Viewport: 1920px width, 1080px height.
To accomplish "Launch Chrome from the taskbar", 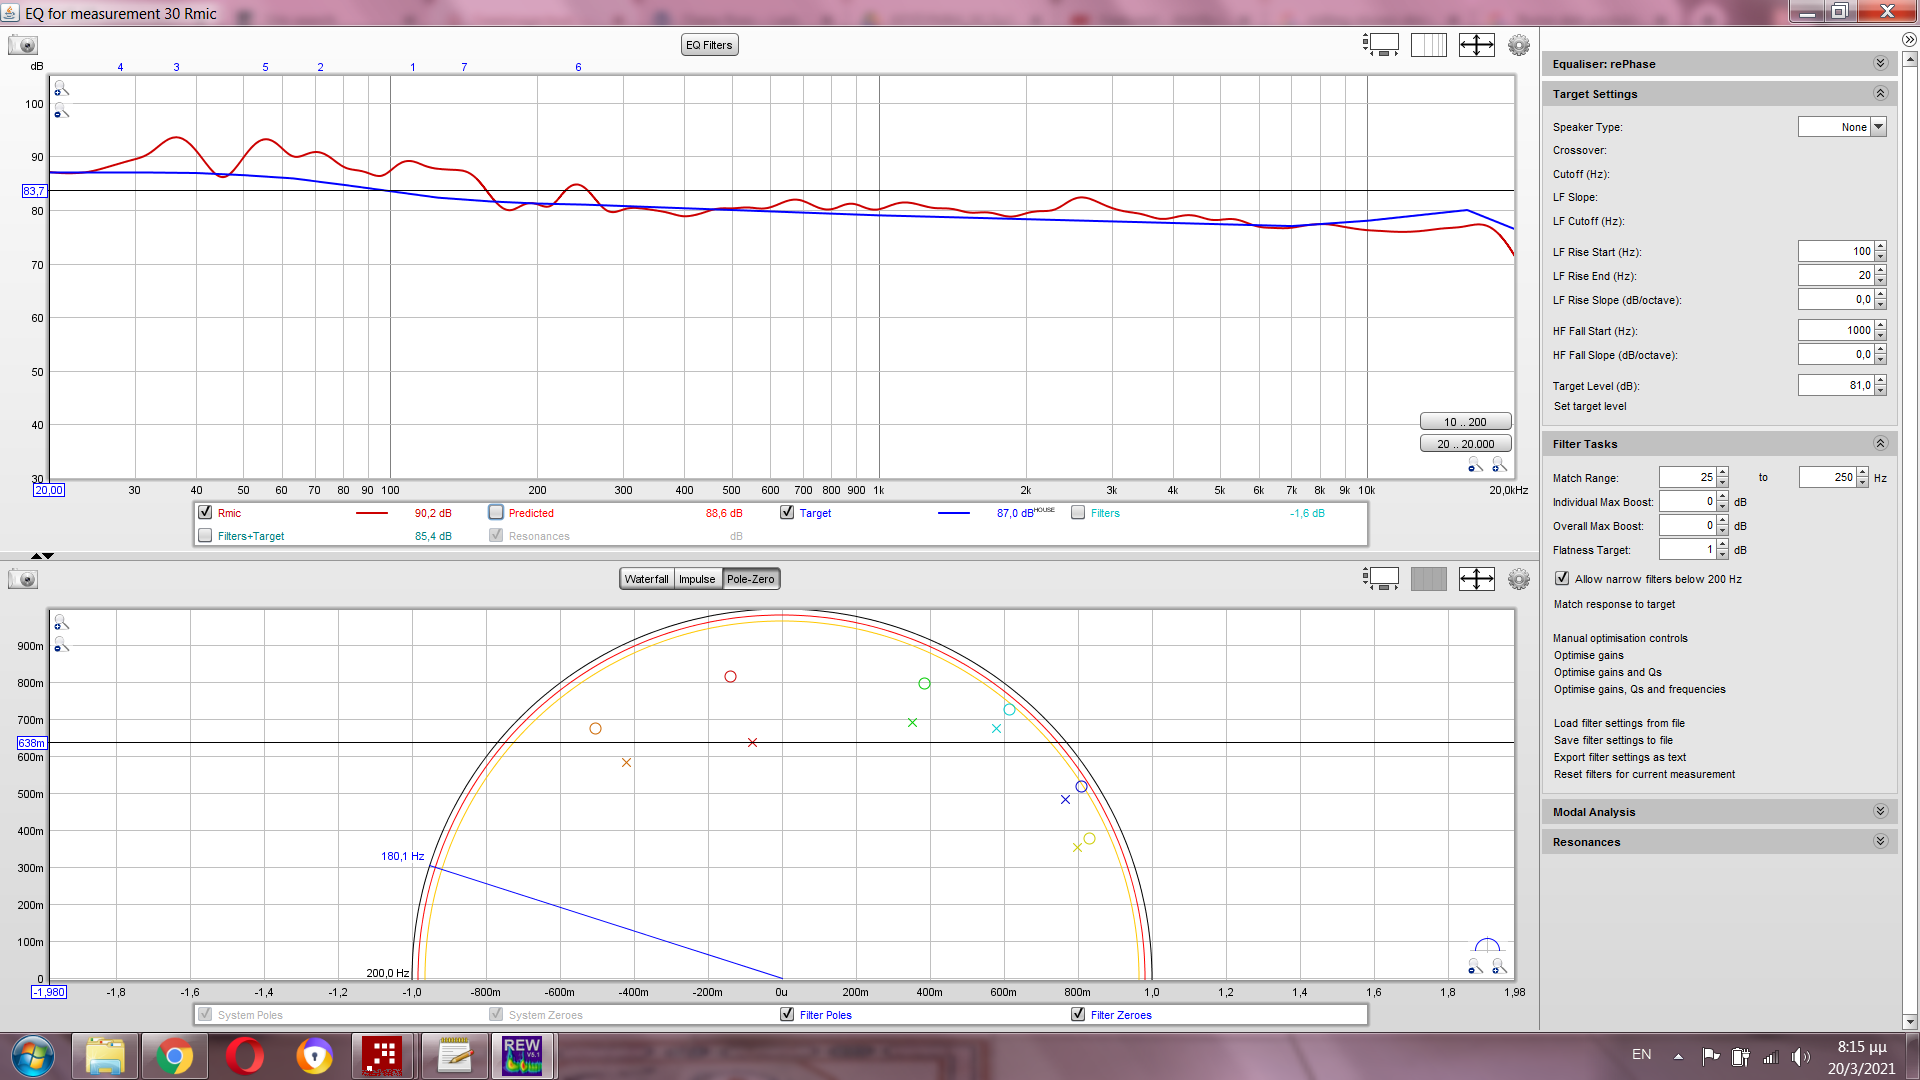I will point(174,1056).
